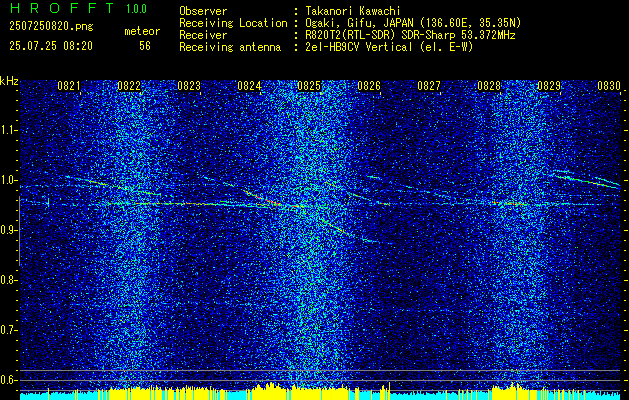Click the 0821 time marker
This screenshot has height=400, width=629.
pyautogui.click(x=69, y=85)
